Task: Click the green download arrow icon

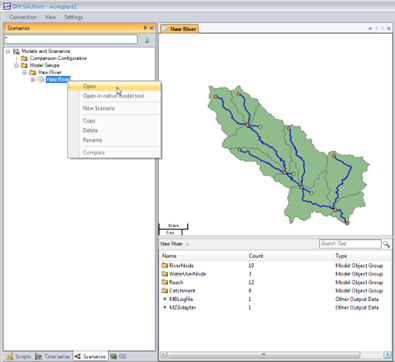Action: 147,40
